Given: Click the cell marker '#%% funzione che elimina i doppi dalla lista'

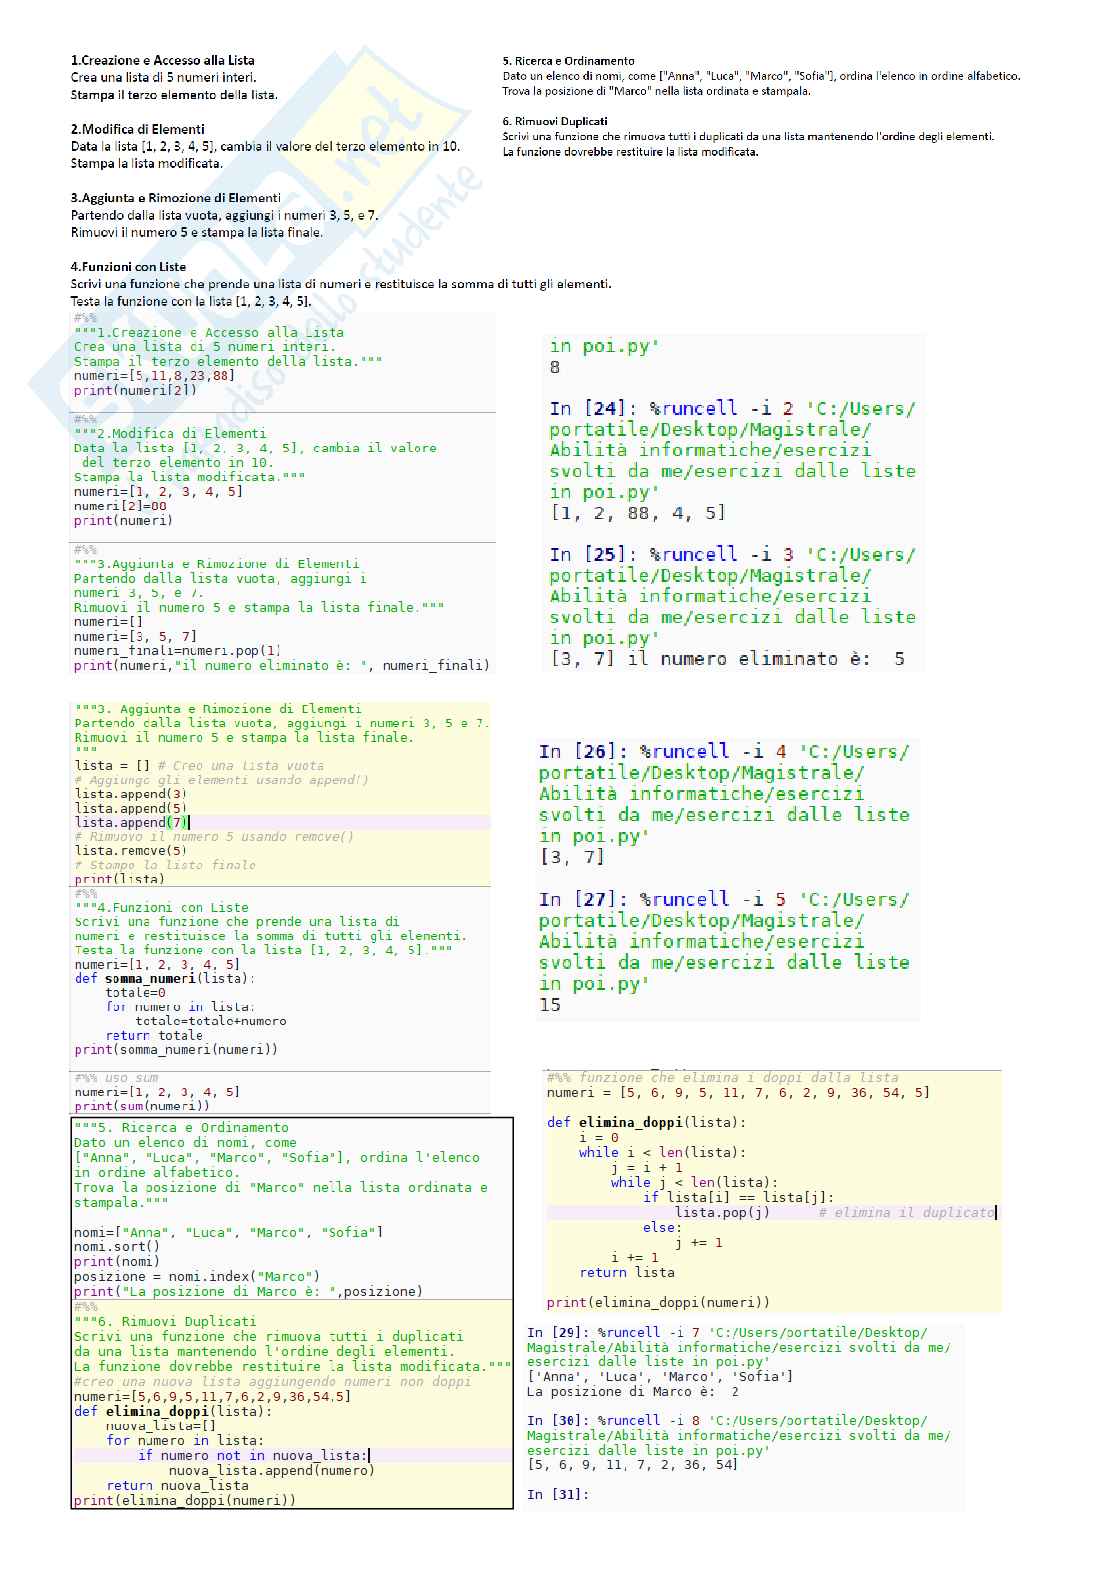Looking at the screenshot, I should 723,1077.
